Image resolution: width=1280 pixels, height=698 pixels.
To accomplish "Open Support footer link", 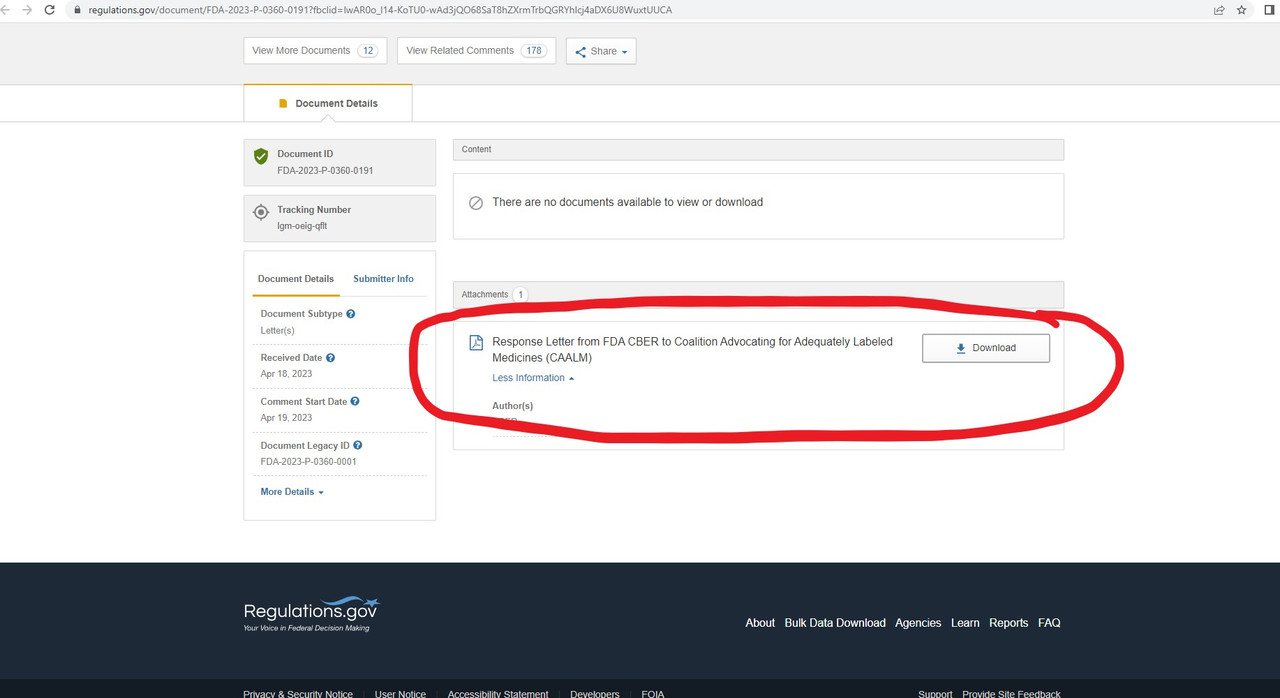I will [935, 693].
